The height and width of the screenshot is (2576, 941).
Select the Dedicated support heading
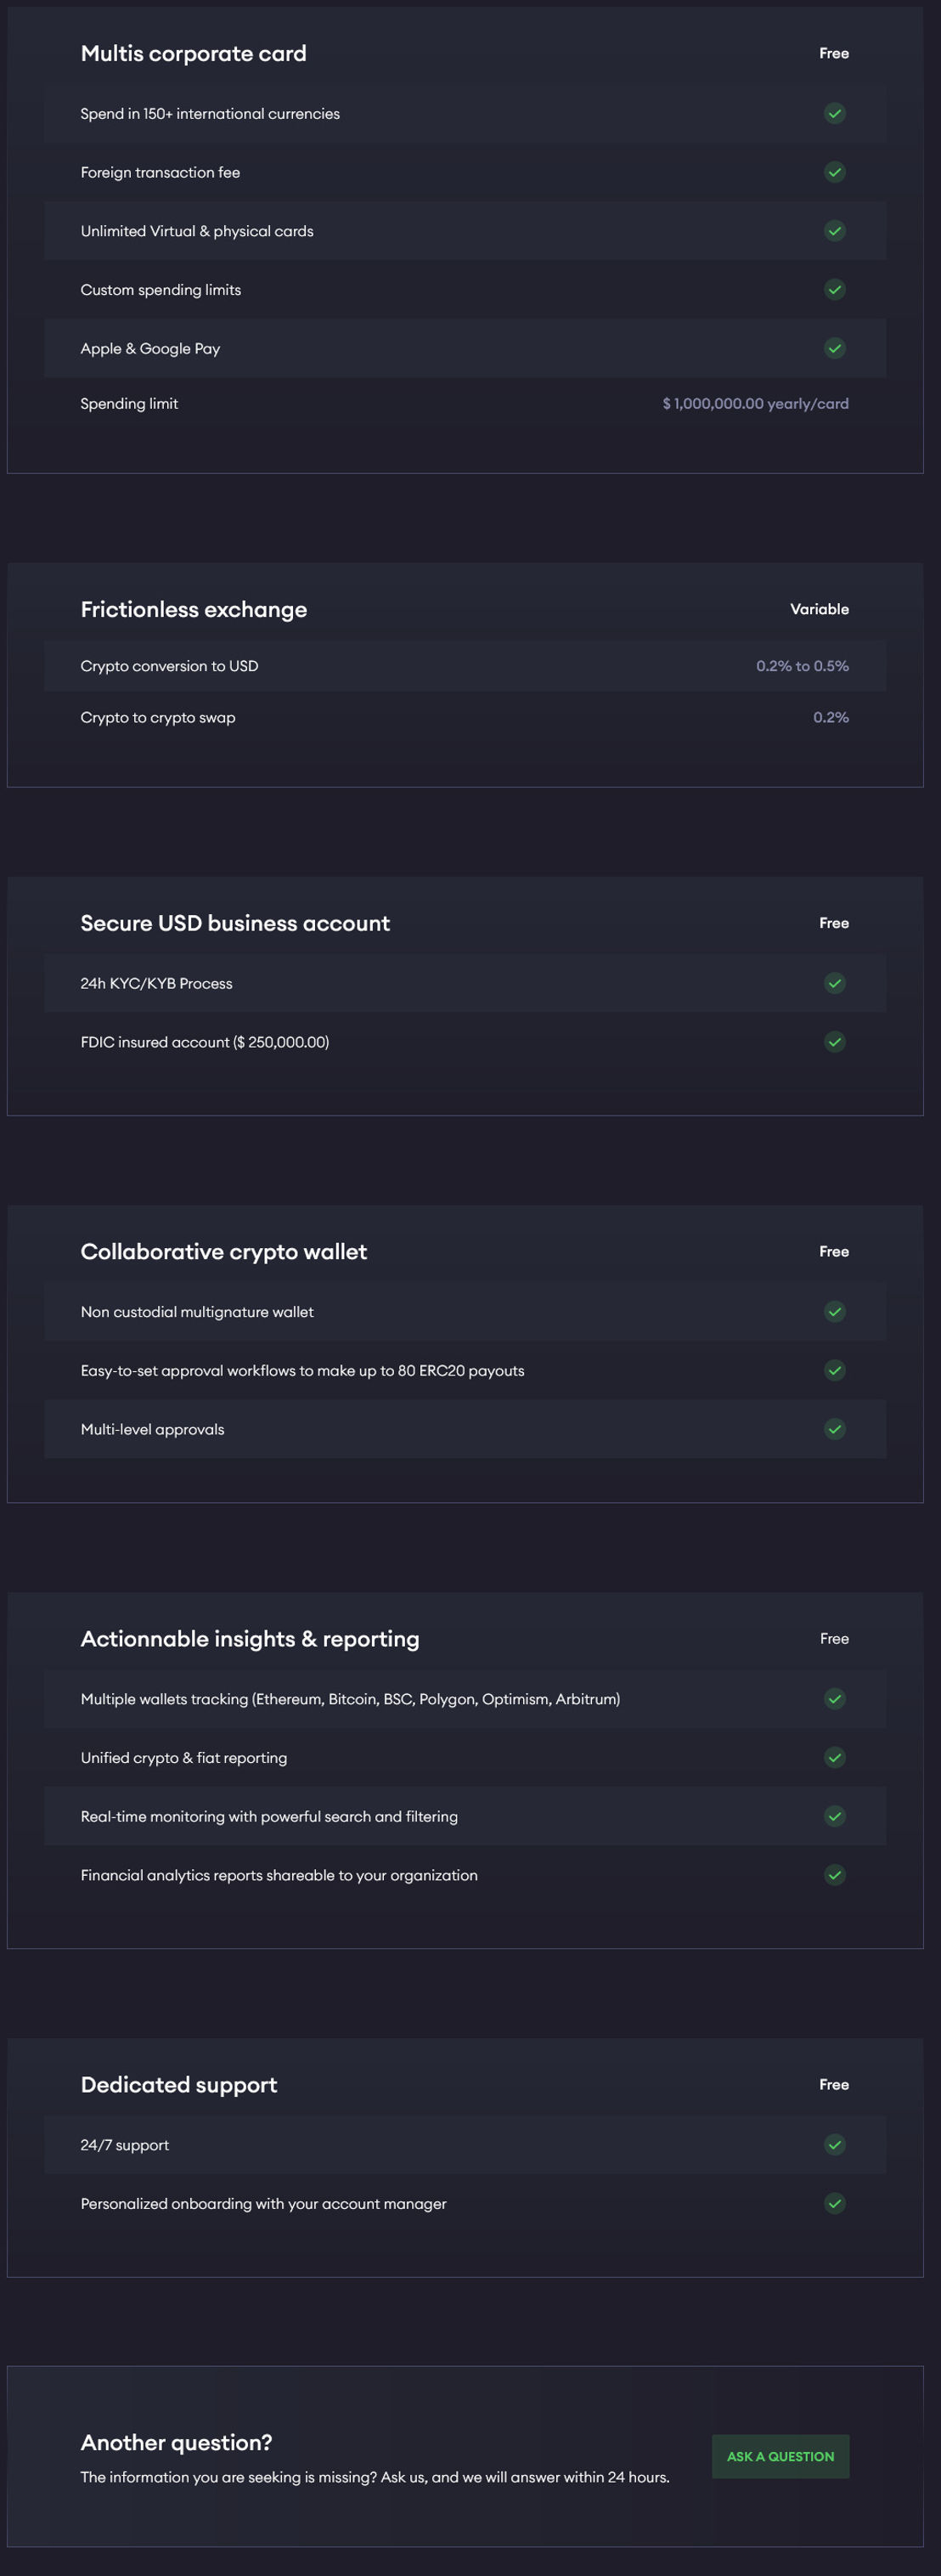179,2085
